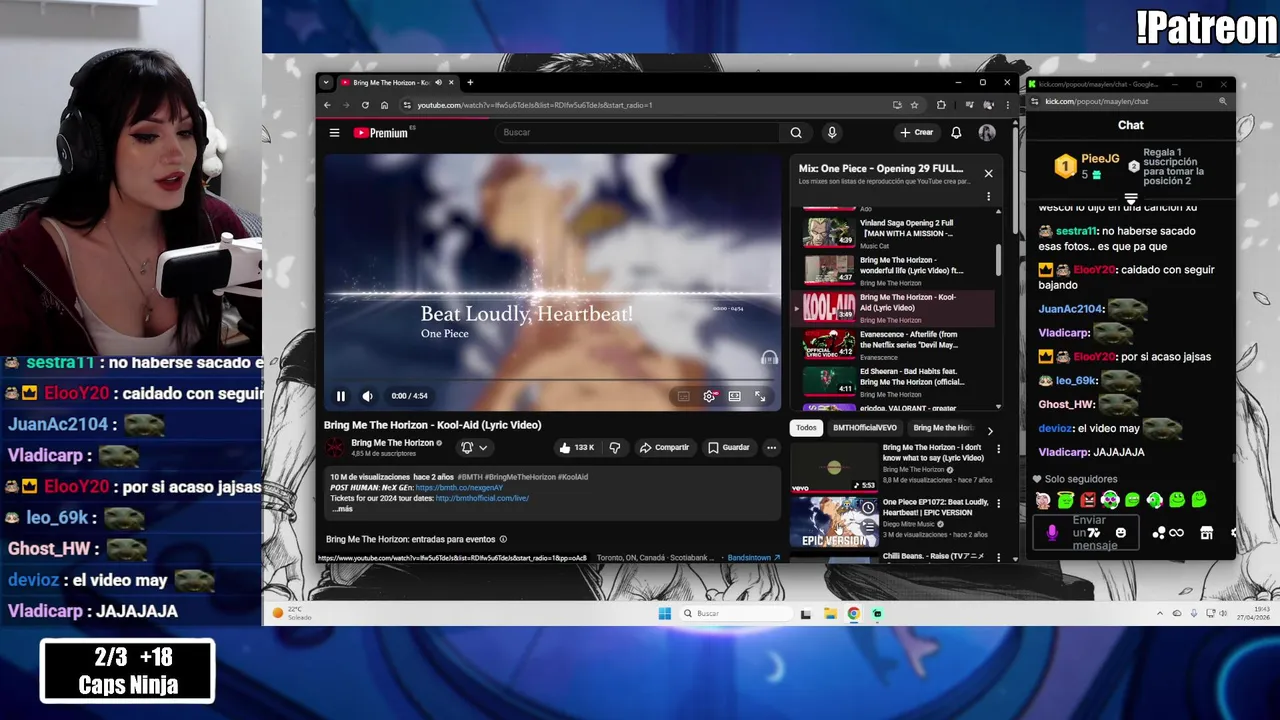1280x720 pixels.
Task: Go back with the browser back arrow
Action: [x=327, y=105]
